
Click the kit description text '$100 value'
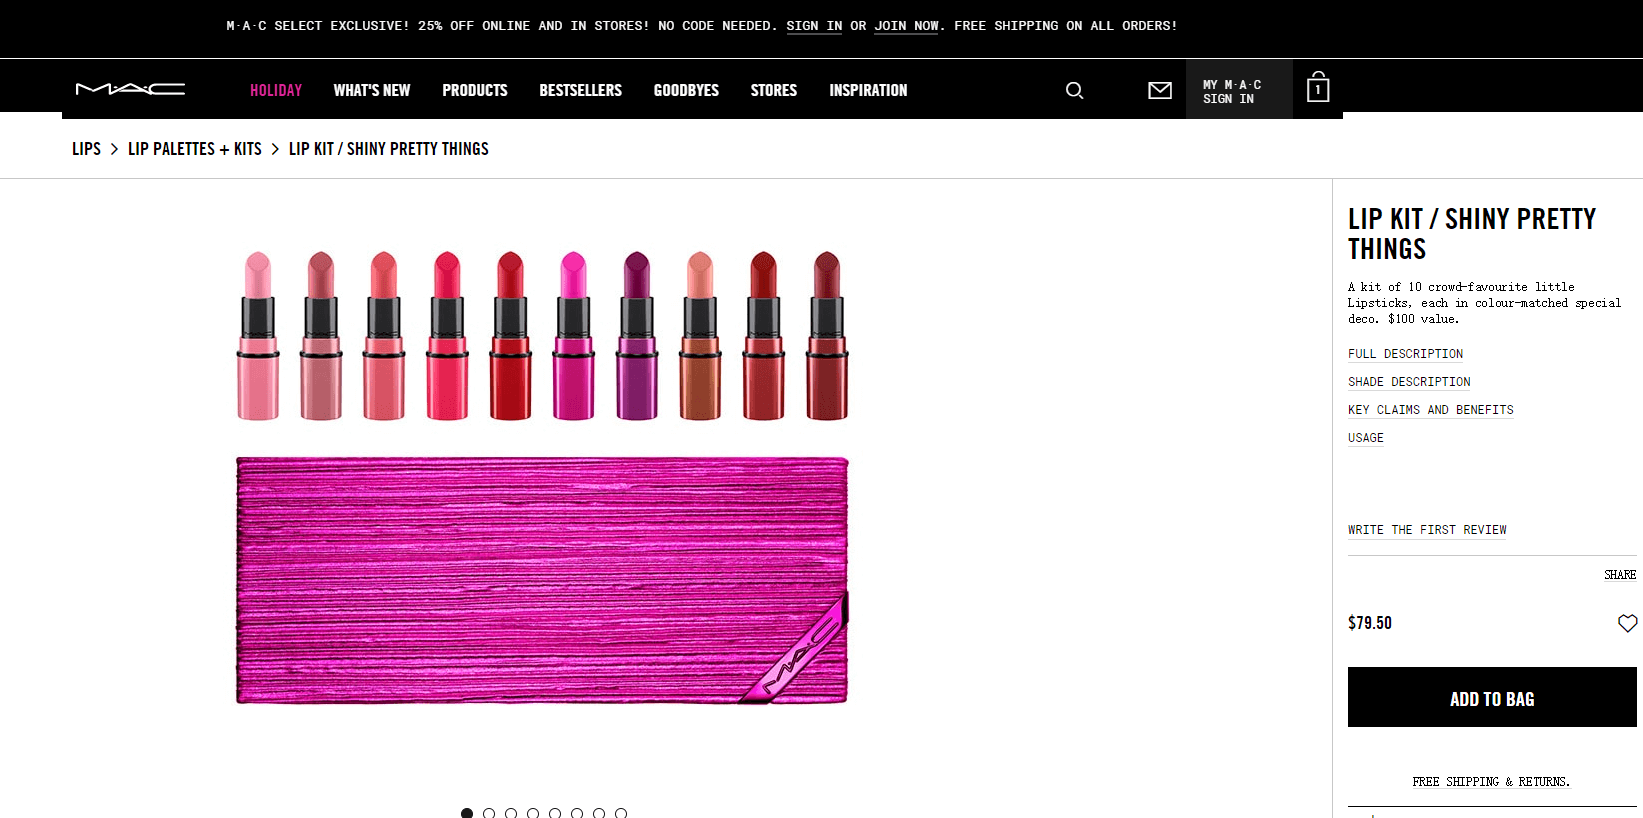point(1423,319)
